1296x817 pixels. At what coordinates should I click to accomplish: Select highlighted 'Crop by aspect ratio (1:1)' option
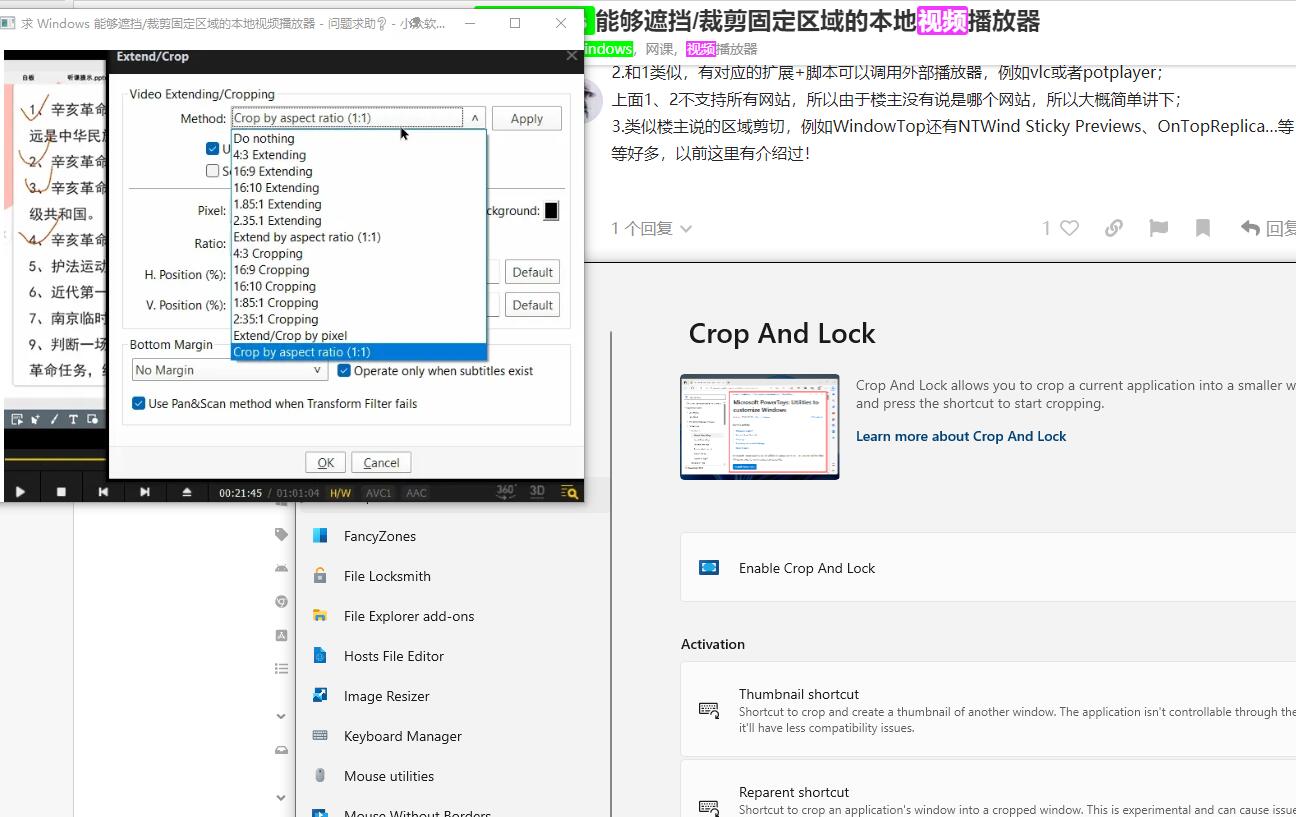pyautogui.click(x=359, y=352)
